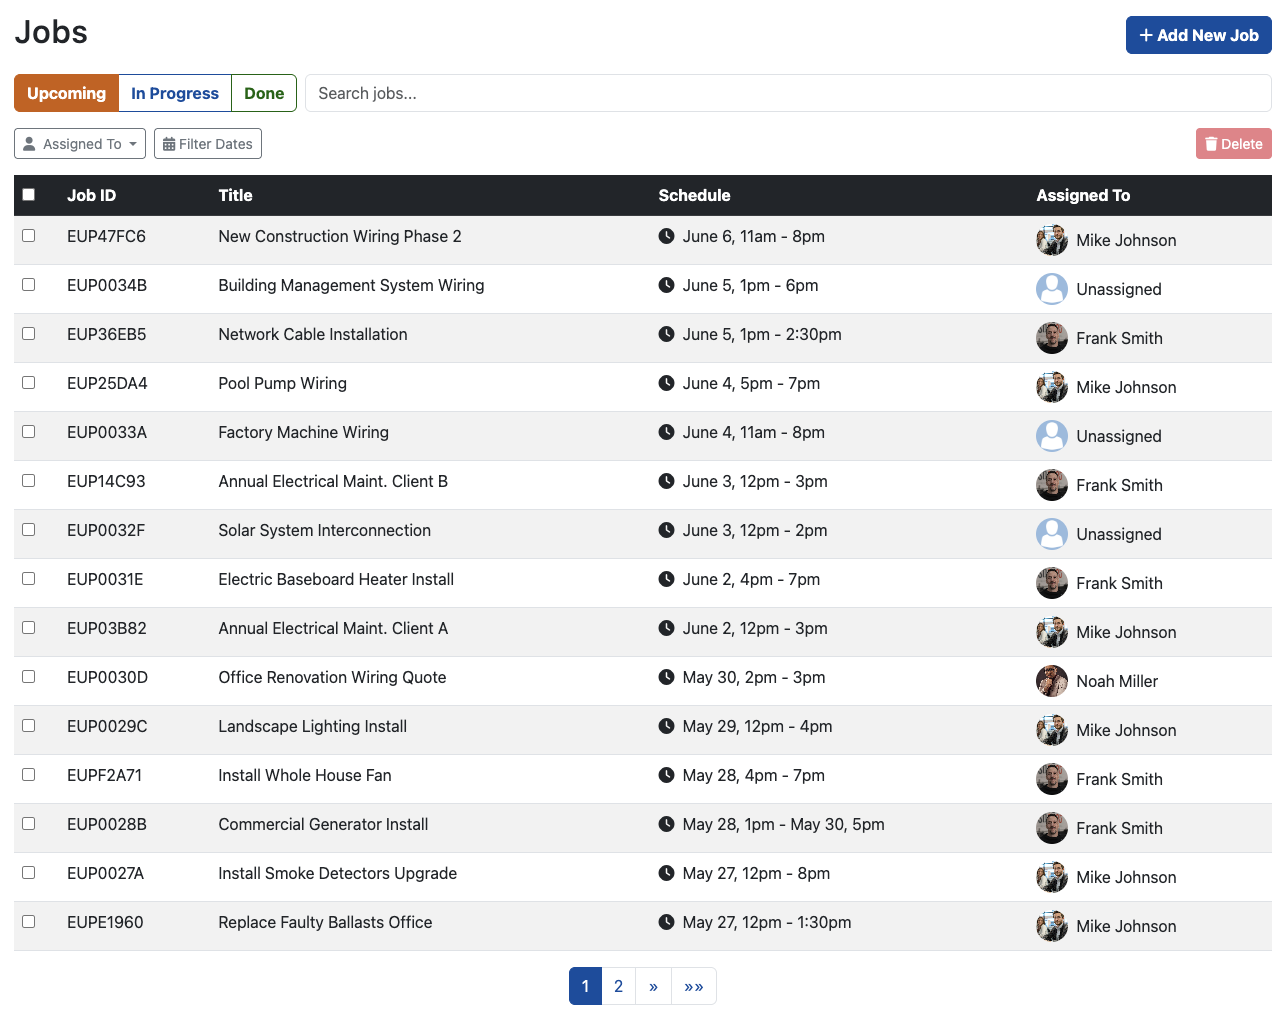Click the Search jobs input field
The width and height of the screenshot is (1288, 1016).
point(787,93)
